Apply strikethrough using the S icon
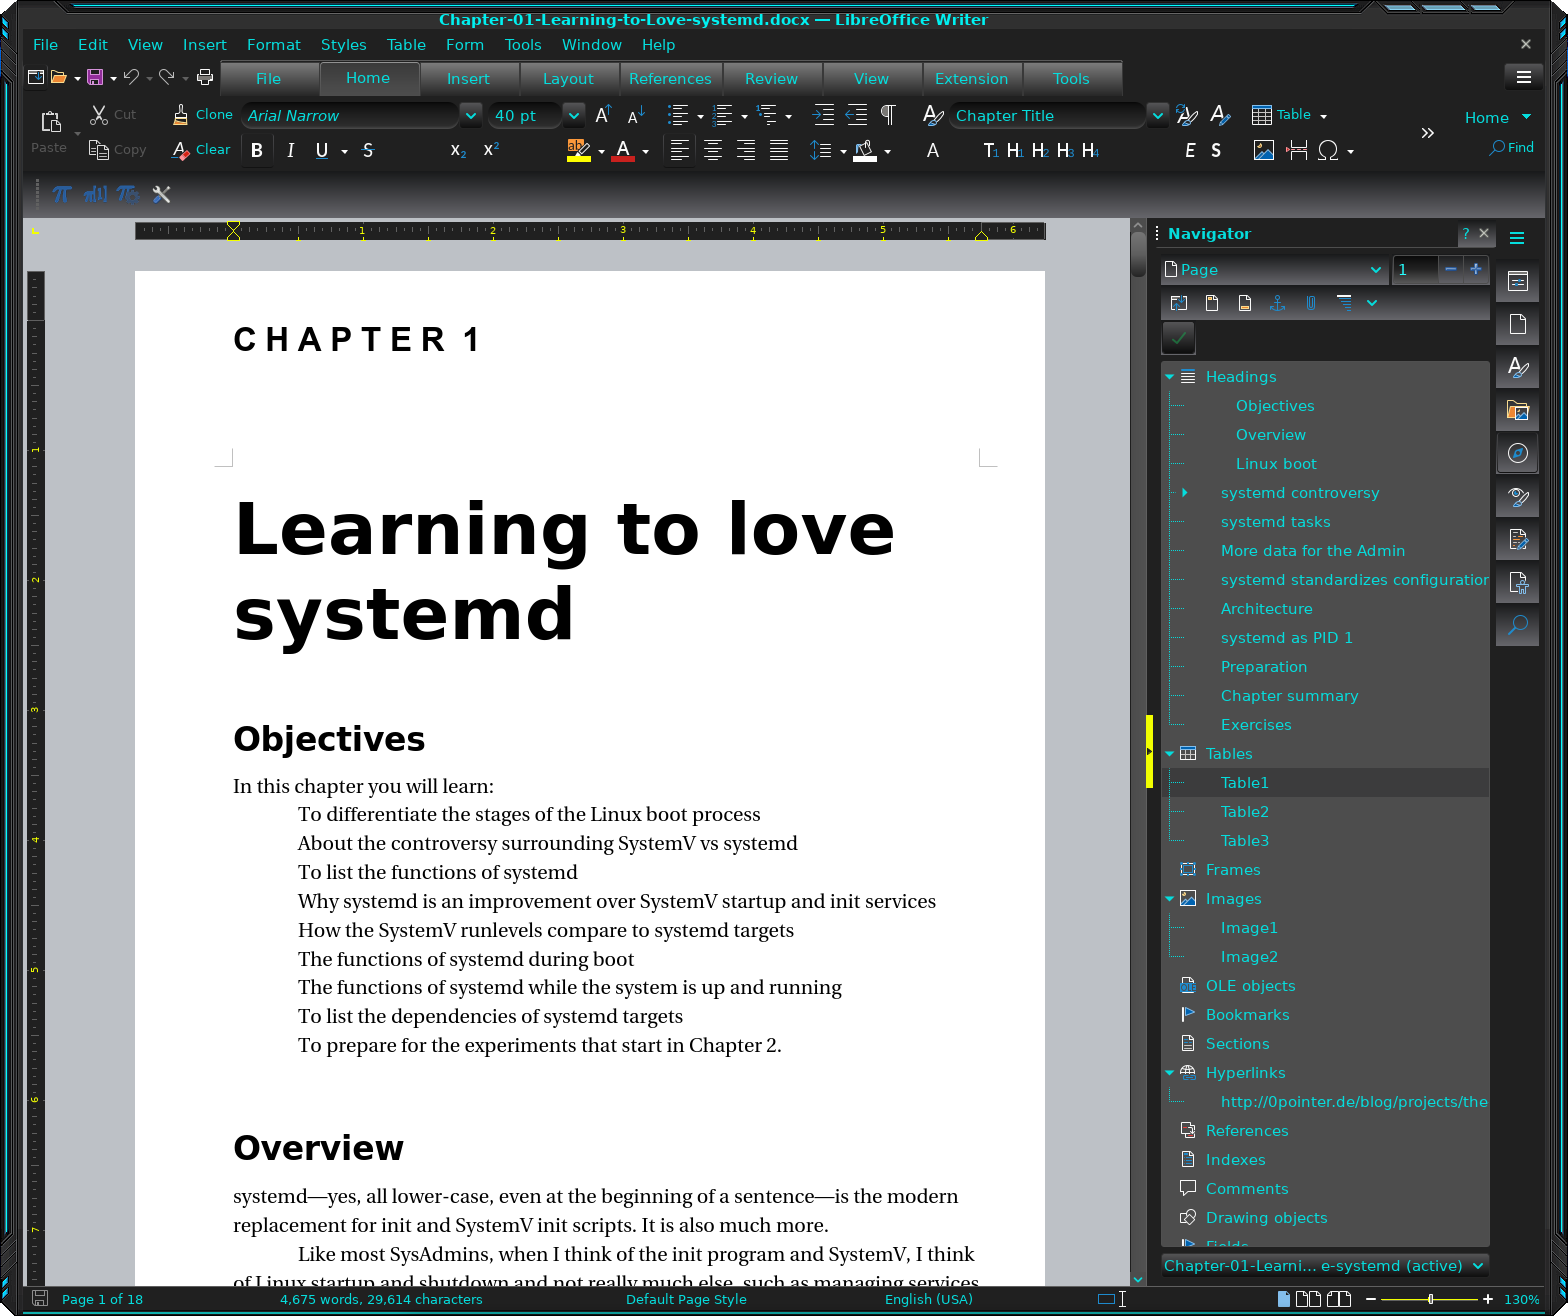Screen dimensions: 1568x1316 pyautogui.click(x=368, y=151)
